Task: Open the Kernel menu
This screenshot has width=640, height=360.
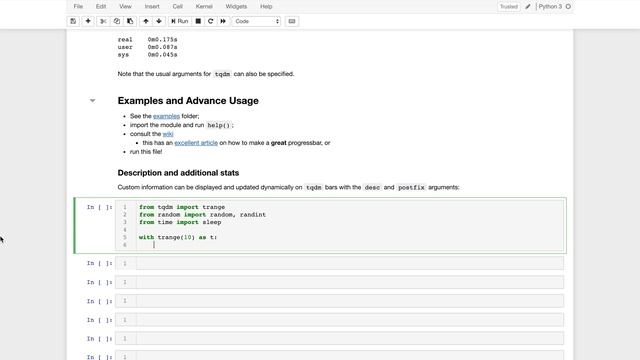Action: click(x=204, y=7)
